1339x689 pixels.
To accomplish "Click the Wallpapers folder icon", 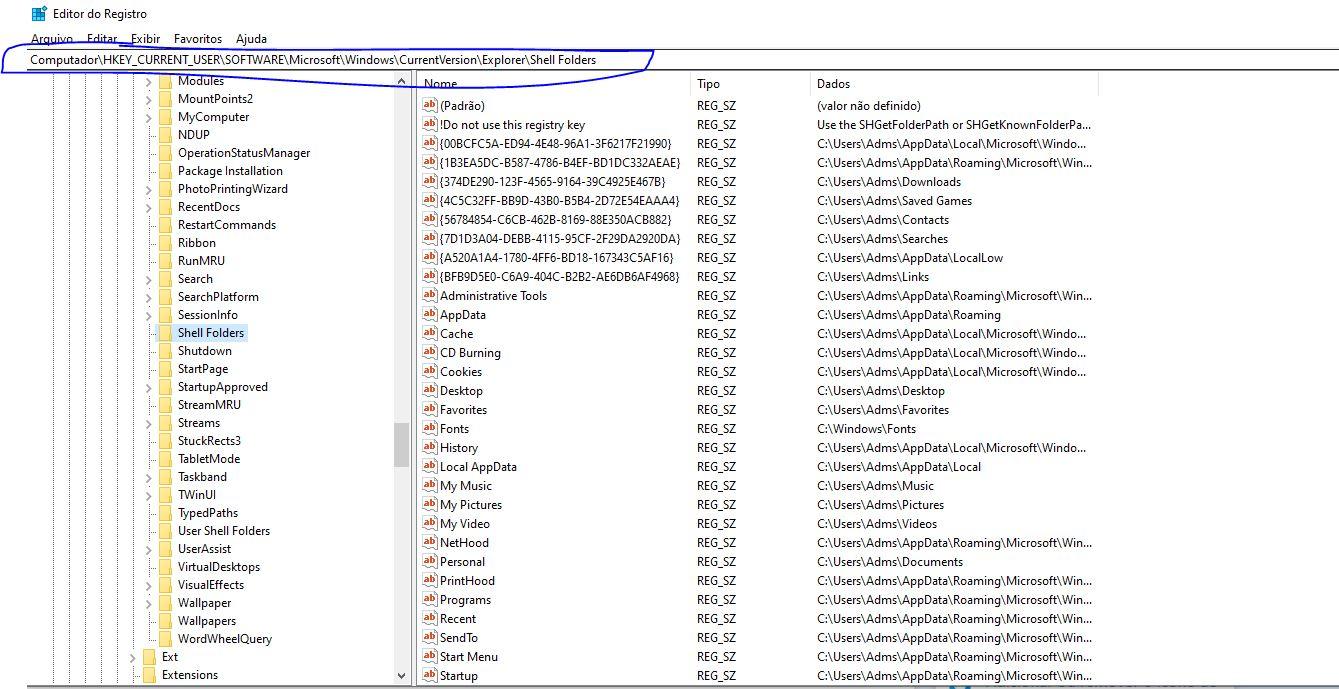I will [164, 620].
